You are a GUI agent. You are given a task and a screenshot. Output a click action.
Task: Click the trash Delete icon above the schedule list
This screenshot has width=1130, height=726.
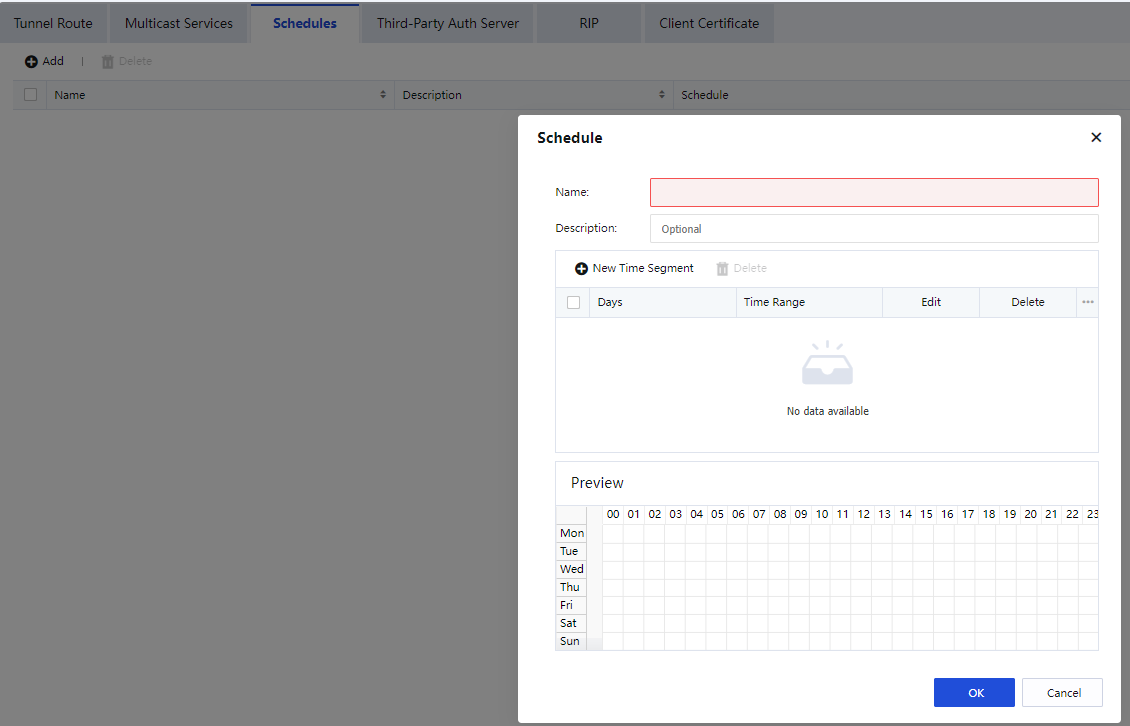[108, 62]
